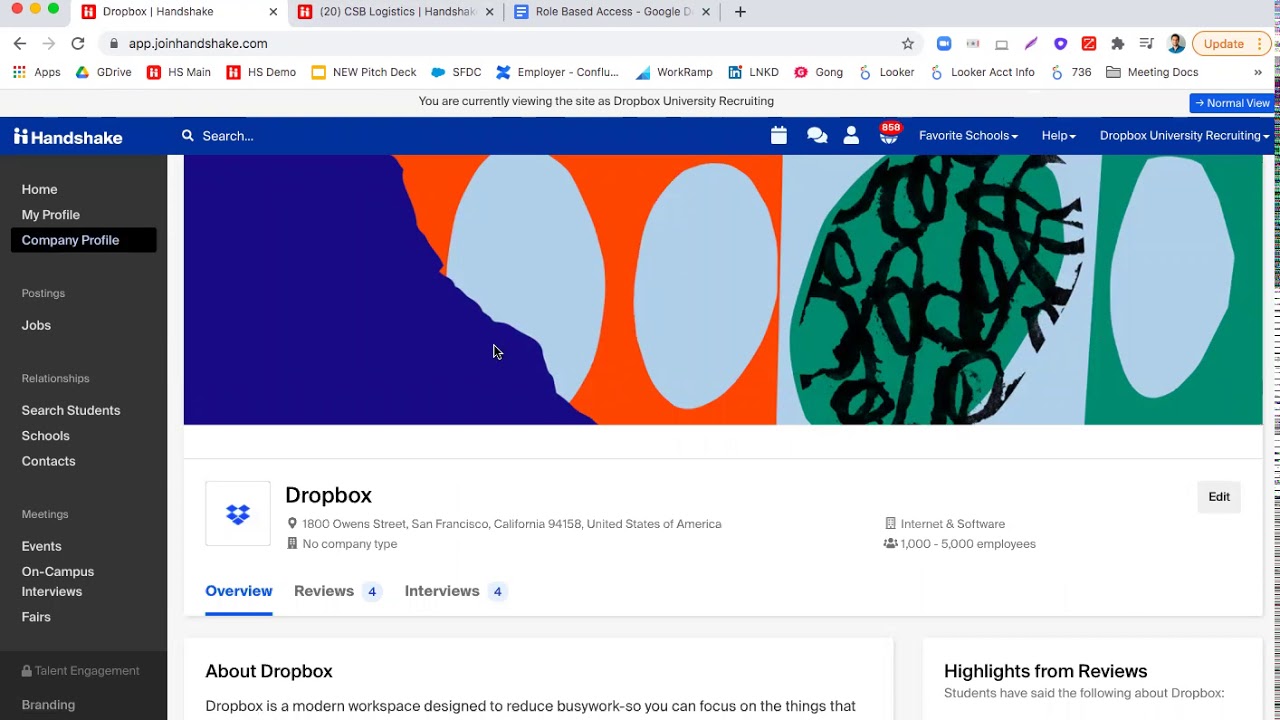Switch to the Reviews tab
The height and width of the screenshot is (720, 1280).
click(x=338, y=591)
